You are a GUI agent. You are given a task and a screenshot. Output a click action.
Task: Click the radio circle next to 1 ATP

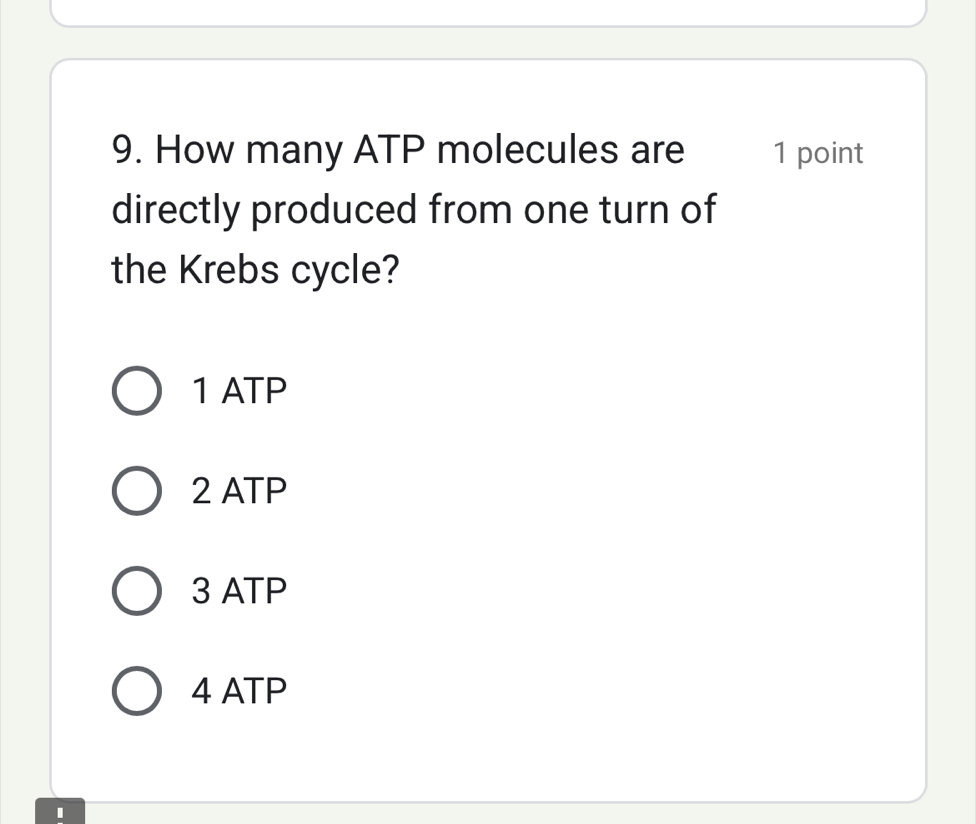click(x=137, y=390)
